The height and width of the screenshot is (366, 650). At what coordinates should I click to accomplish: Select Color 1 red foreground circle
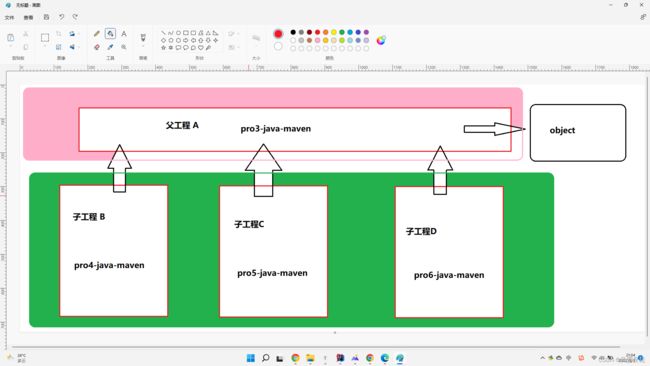[278, 34]
